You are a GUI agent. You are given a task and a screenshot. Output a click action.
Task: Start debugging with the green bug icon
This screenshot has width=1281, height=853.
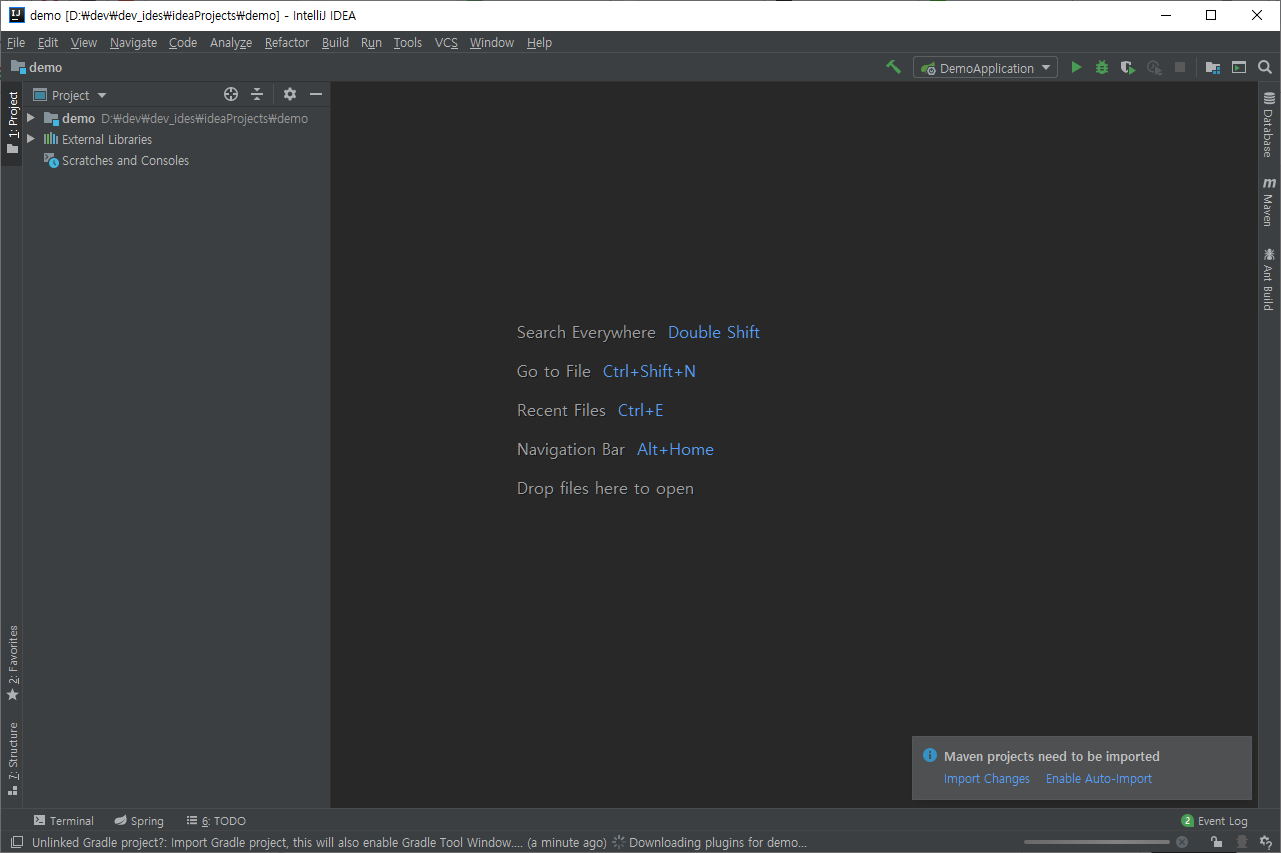(1102, 68)
